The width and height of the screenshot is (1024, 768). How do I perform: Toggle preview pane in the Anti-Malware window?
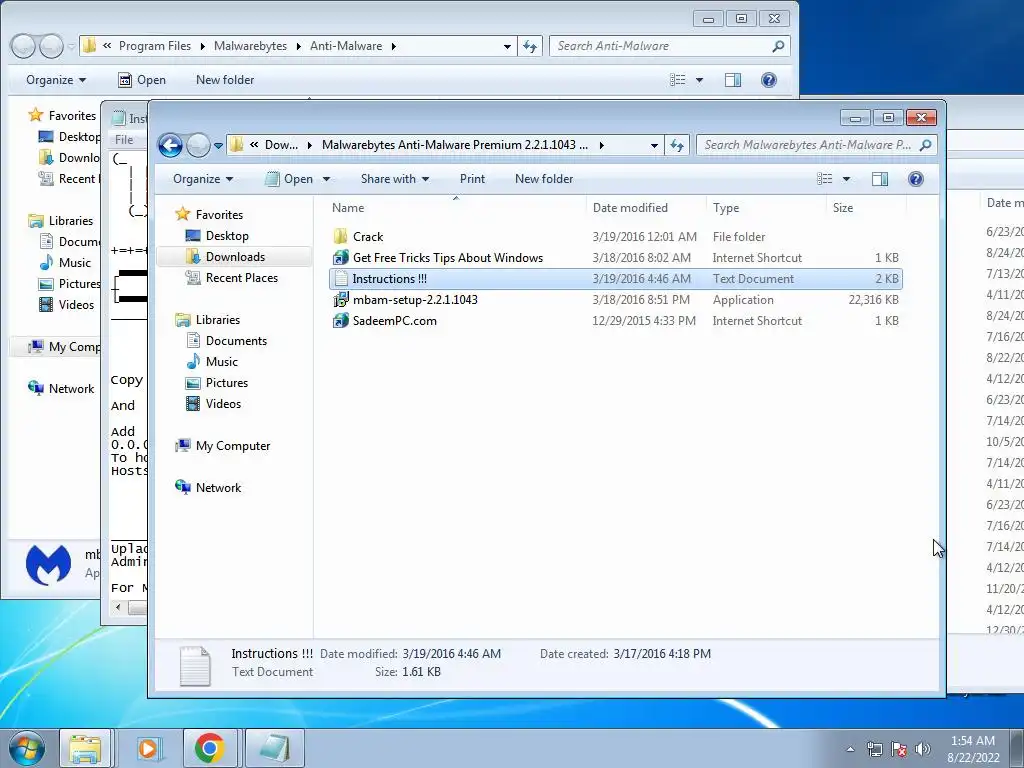point(733,80)
